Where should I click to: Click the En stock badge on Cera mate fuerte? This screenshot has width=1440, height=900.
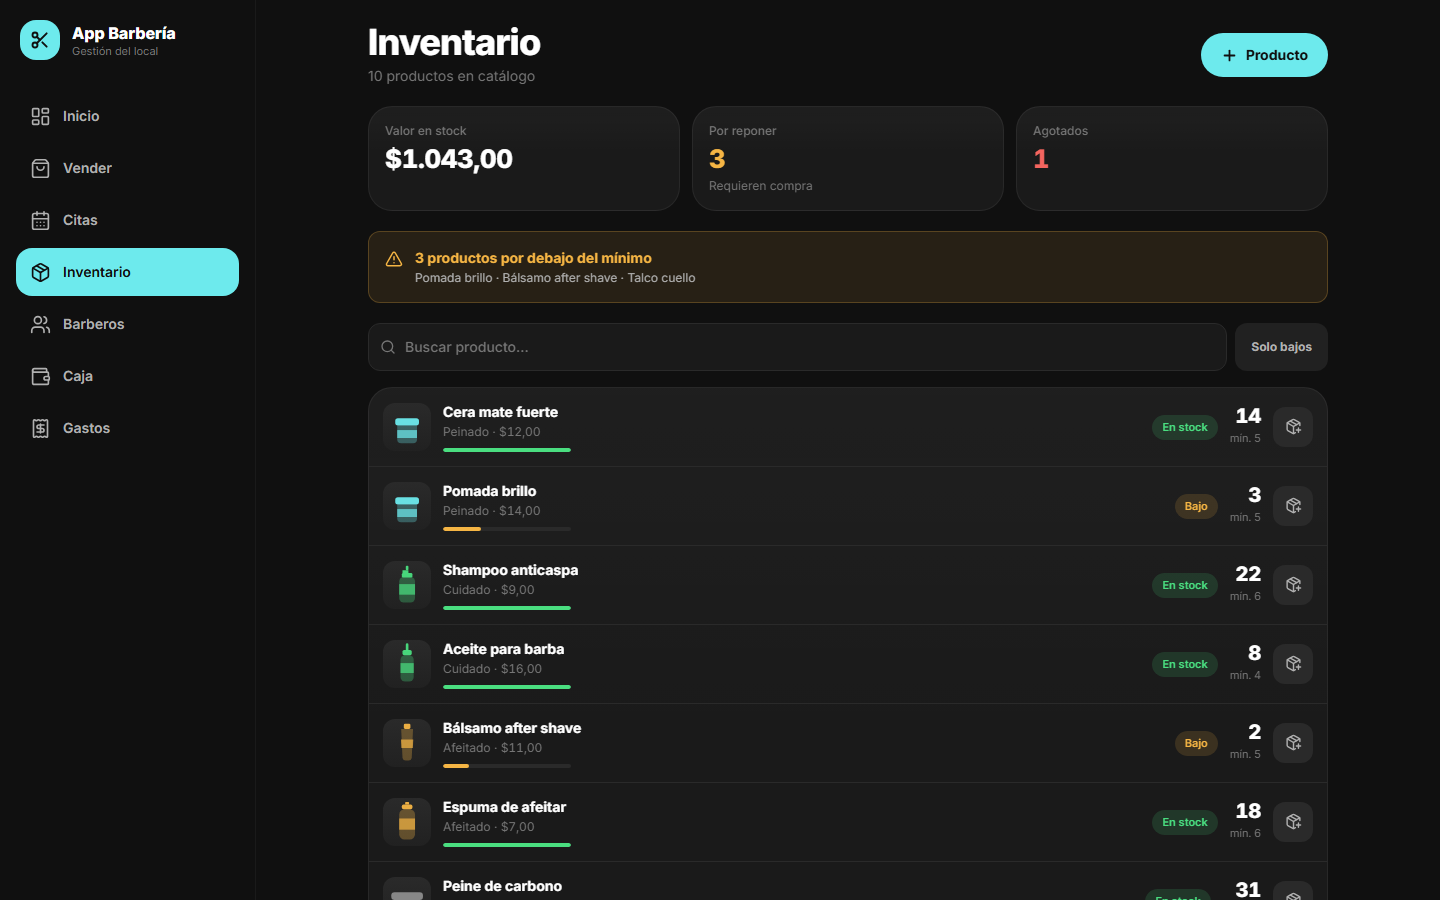click(x=1185, y=427)
